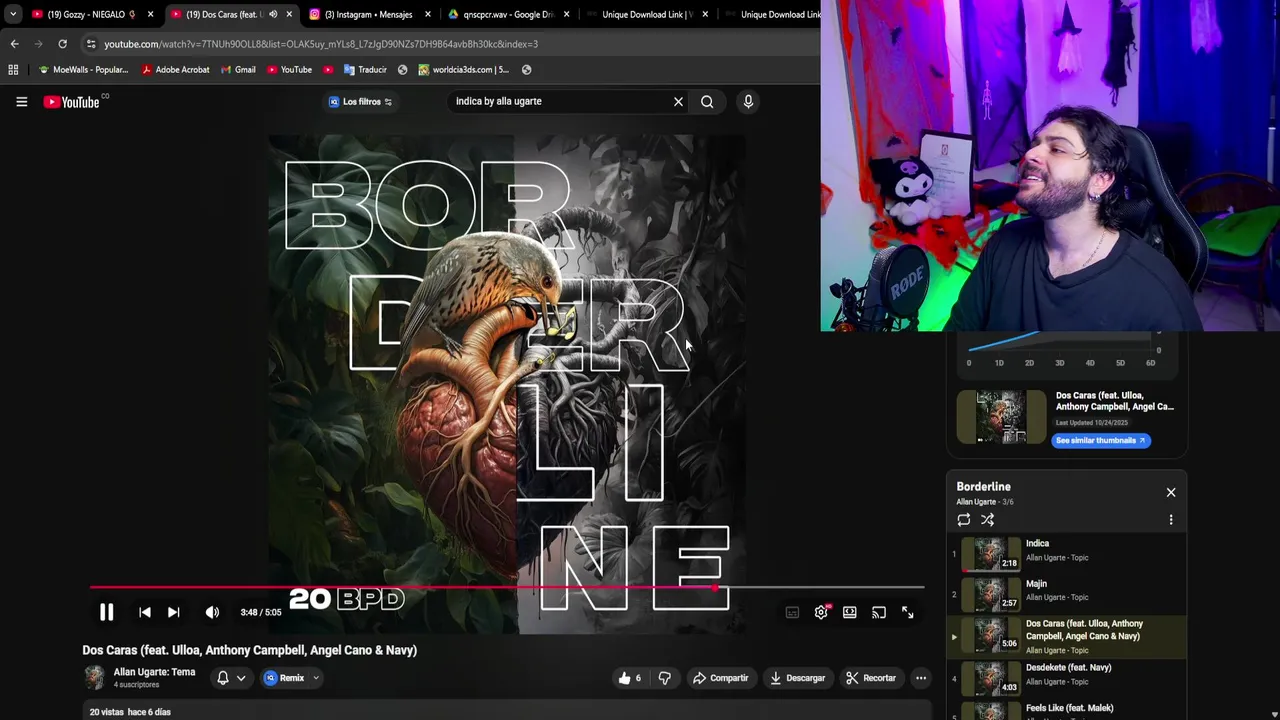The image size is (1280, 720).
Task: Open the YouTube guide hamburger menu
Action: coord(21,101)
